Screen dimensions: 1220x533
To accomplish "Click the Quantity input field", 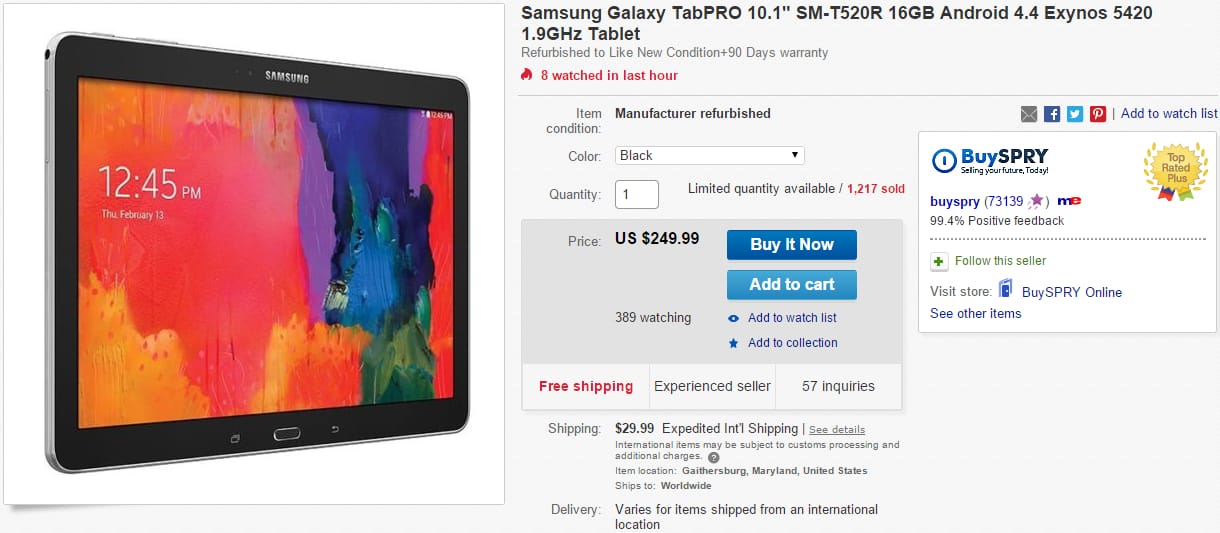I will tap(637, 194).
